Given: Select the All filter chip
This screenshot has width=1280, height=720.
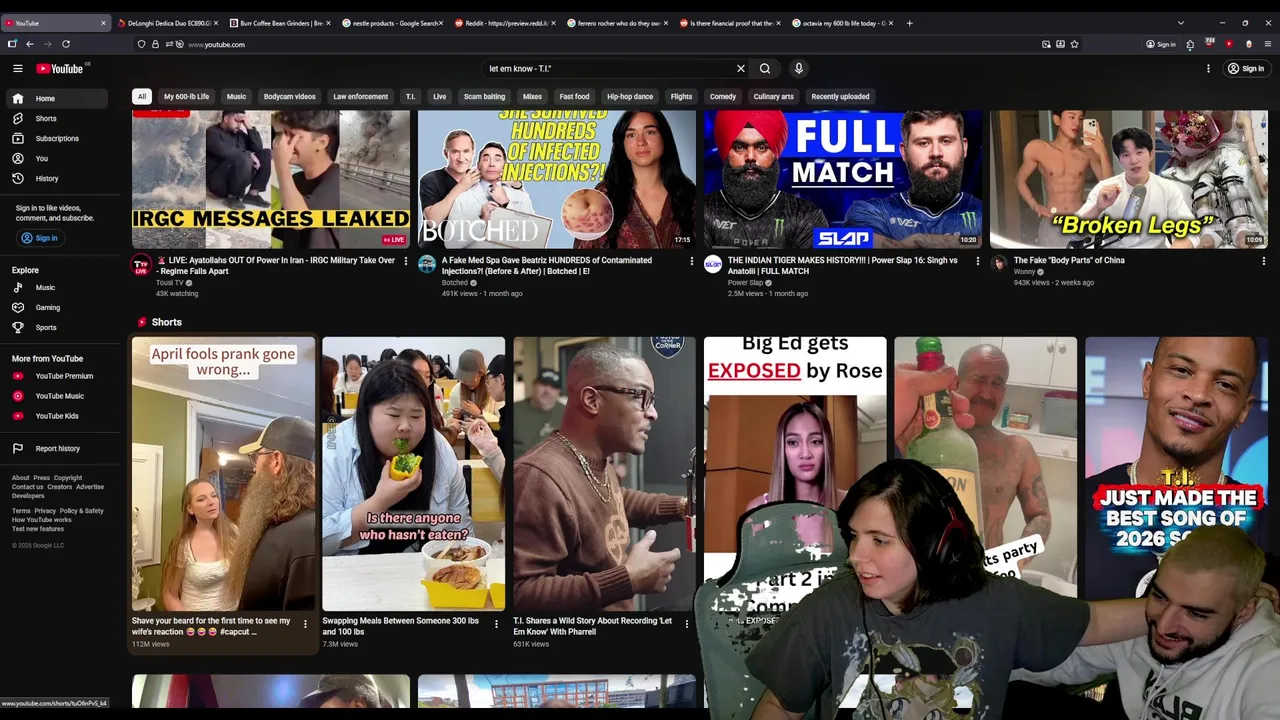Looking at the screenshot, I should coord(142,97).
